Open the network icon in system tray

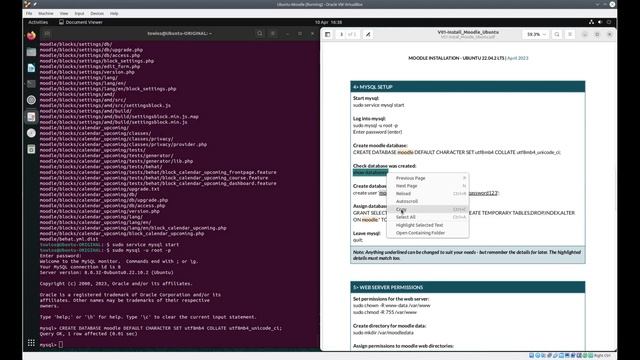point(591,22)
